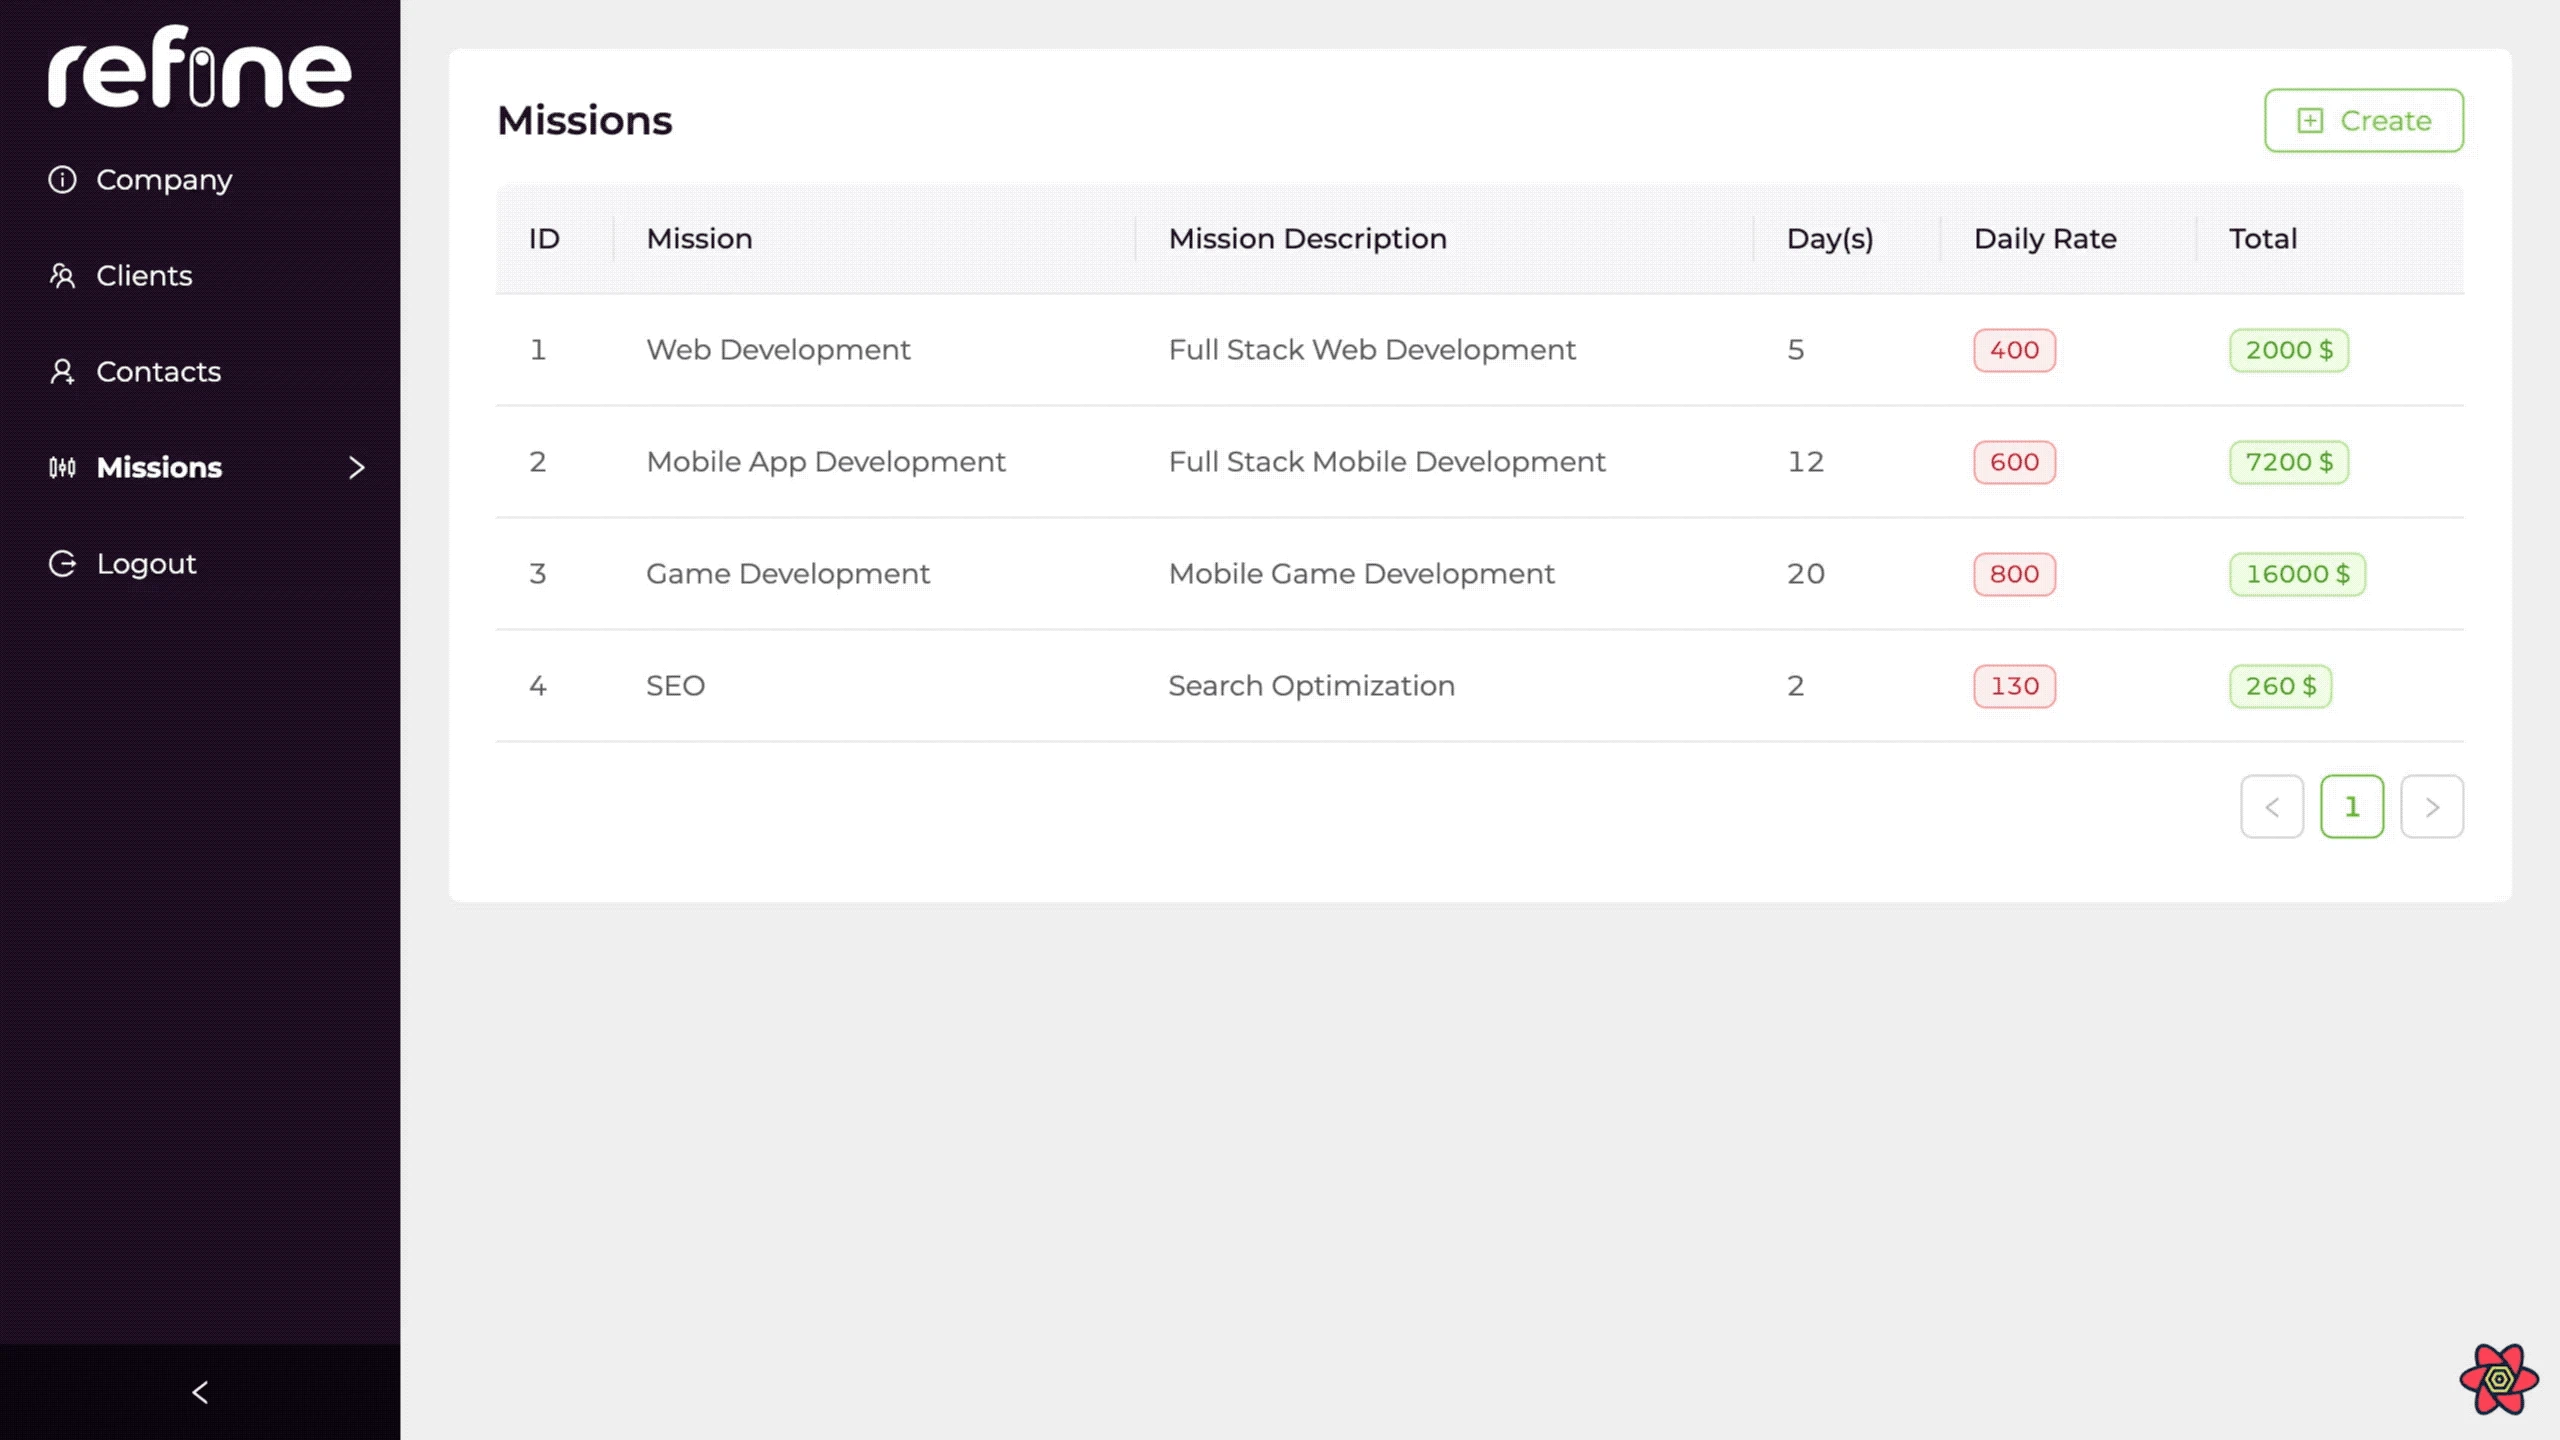Viewport: 2560px width, 1440px height.
Task: Click the React atom icon
Action: tap(2499, 1380)
